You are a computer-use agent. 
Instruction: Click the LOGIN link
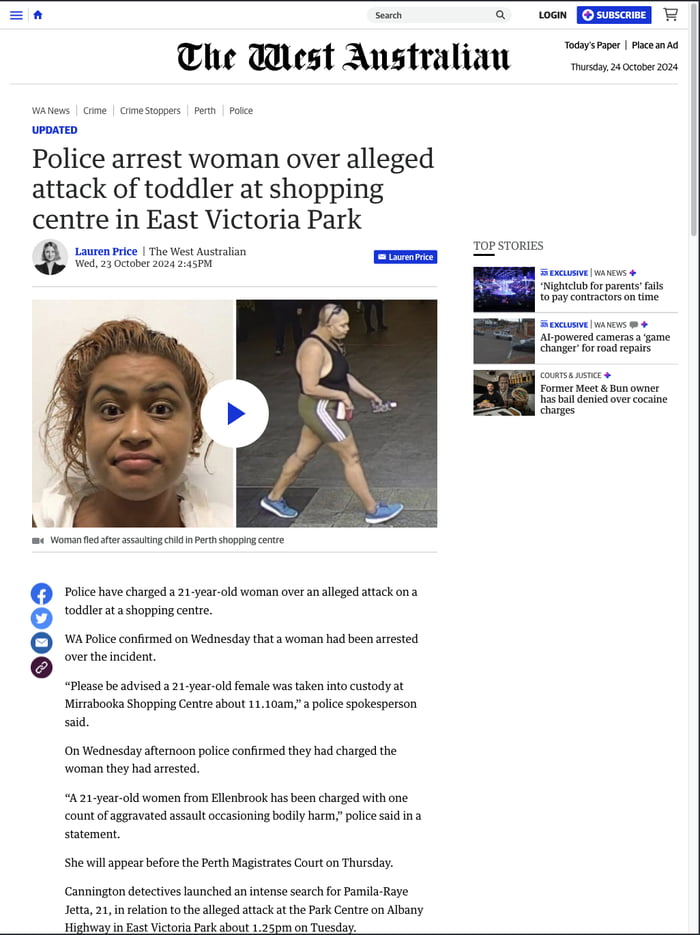tap(552, 15)
